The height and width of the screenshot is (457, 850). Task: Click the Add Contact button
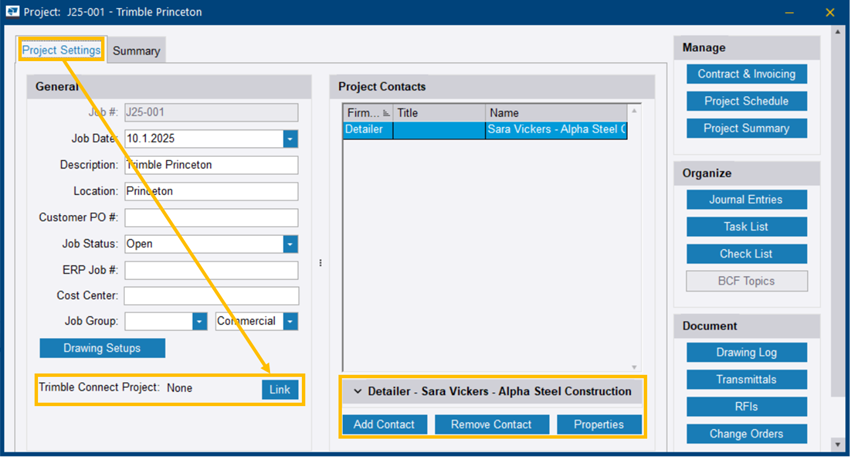[x=384, y=424]
